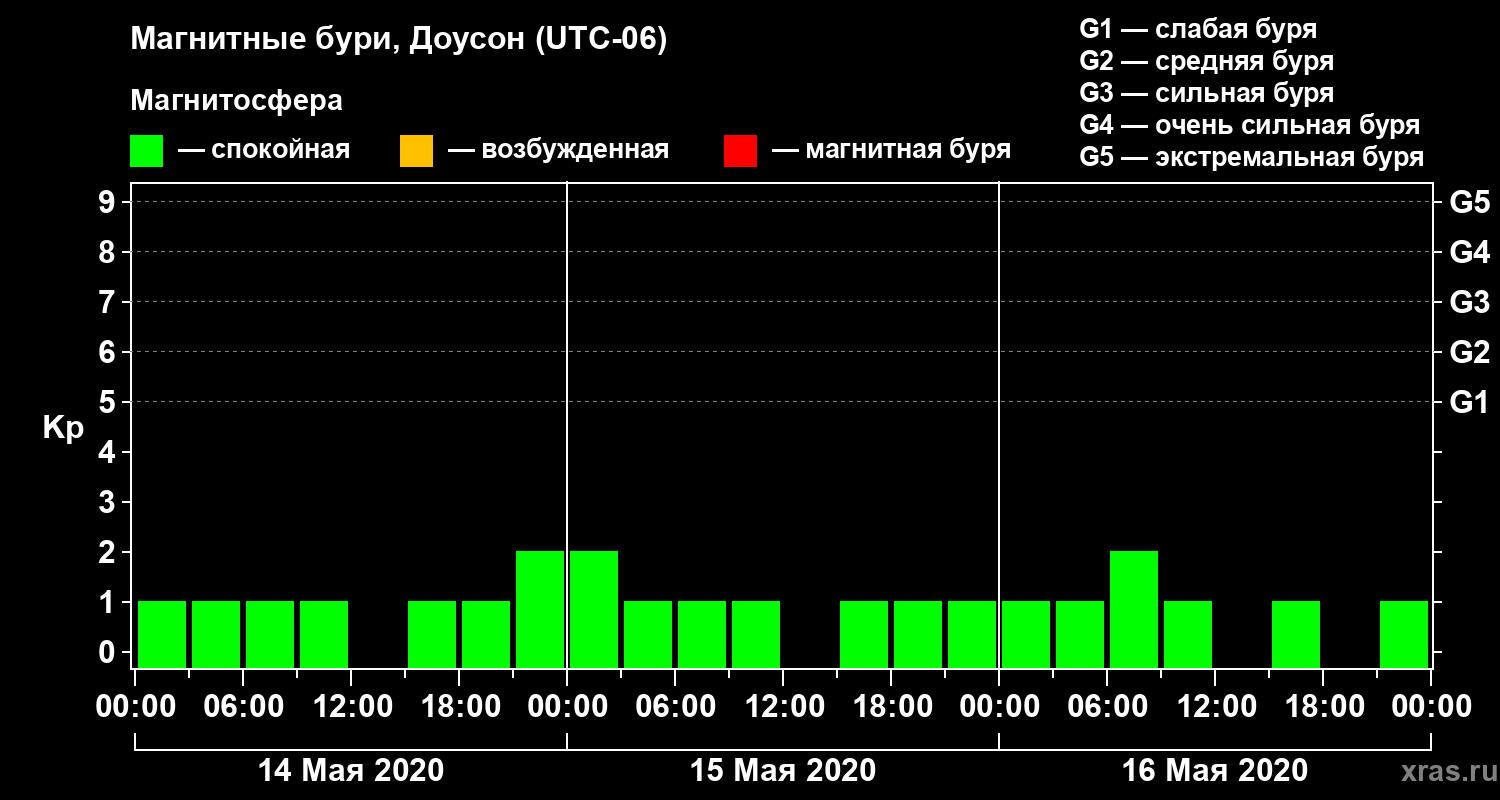The image size is (1500, 800).
Task: Click 'G1 — слабая буря' legend line
Action: pyautogui.click(x=1198, y=28)
